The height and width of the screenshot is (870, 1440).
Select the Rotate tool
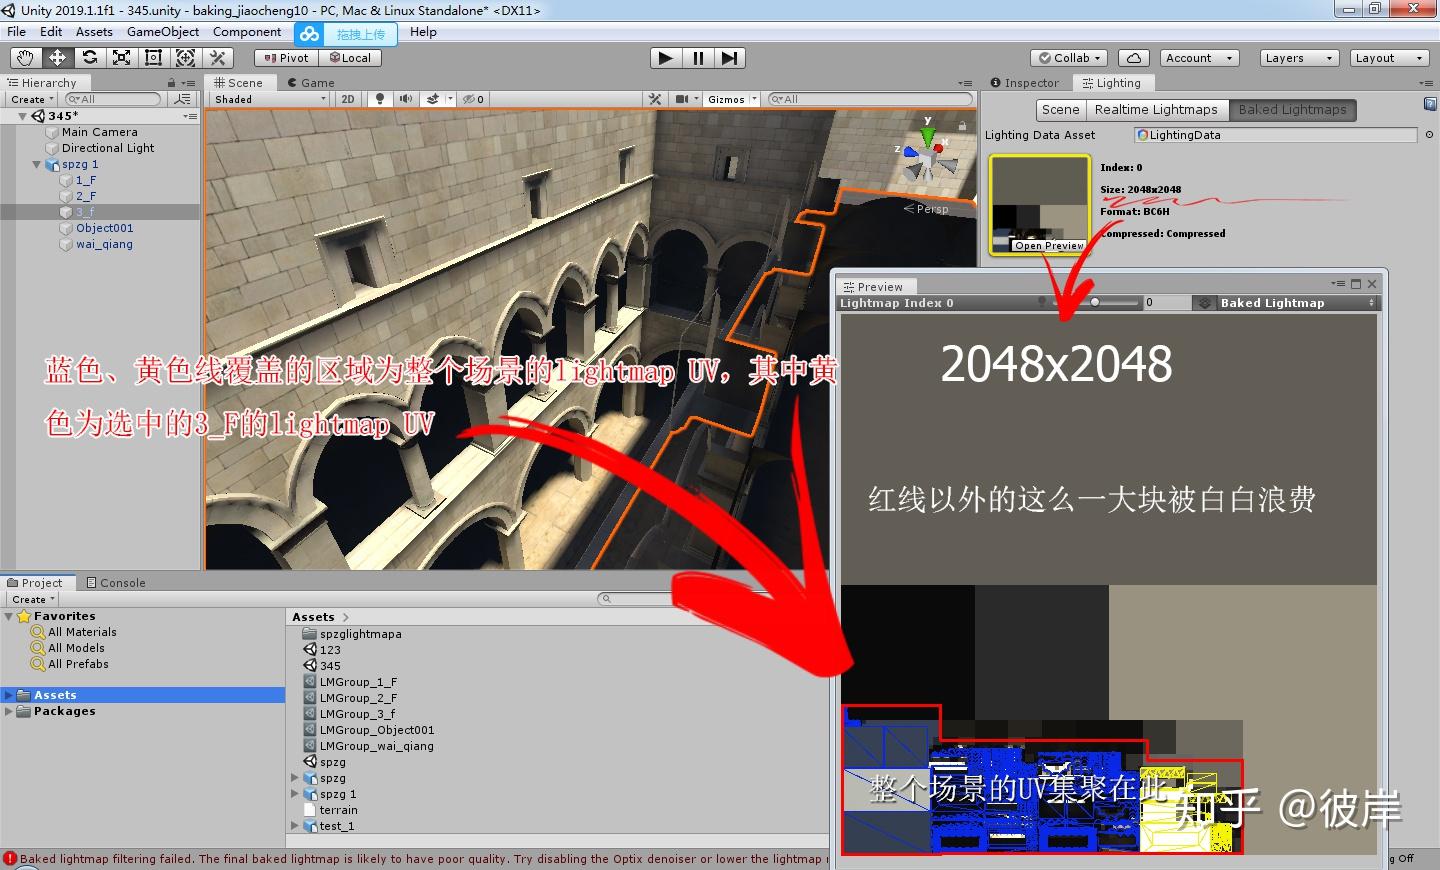point(89,58)
